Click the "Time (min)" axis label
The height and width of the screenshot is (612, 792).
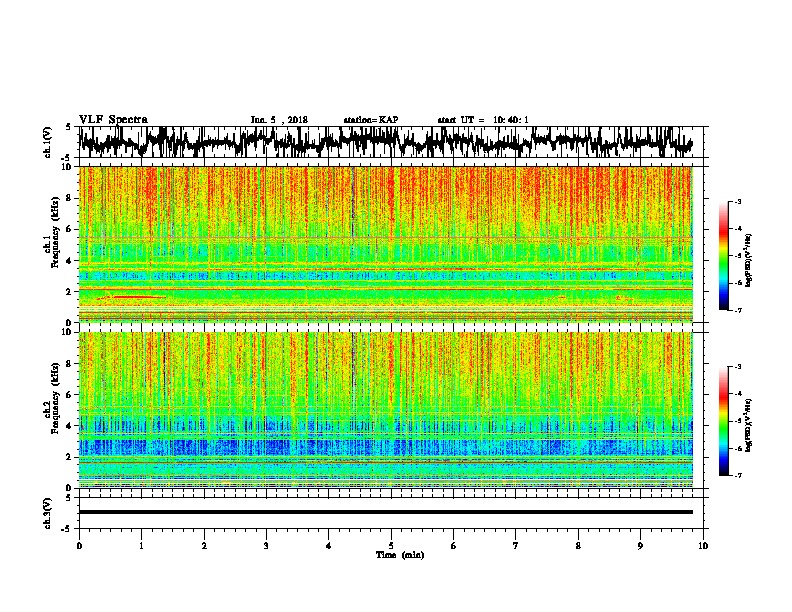400,555
